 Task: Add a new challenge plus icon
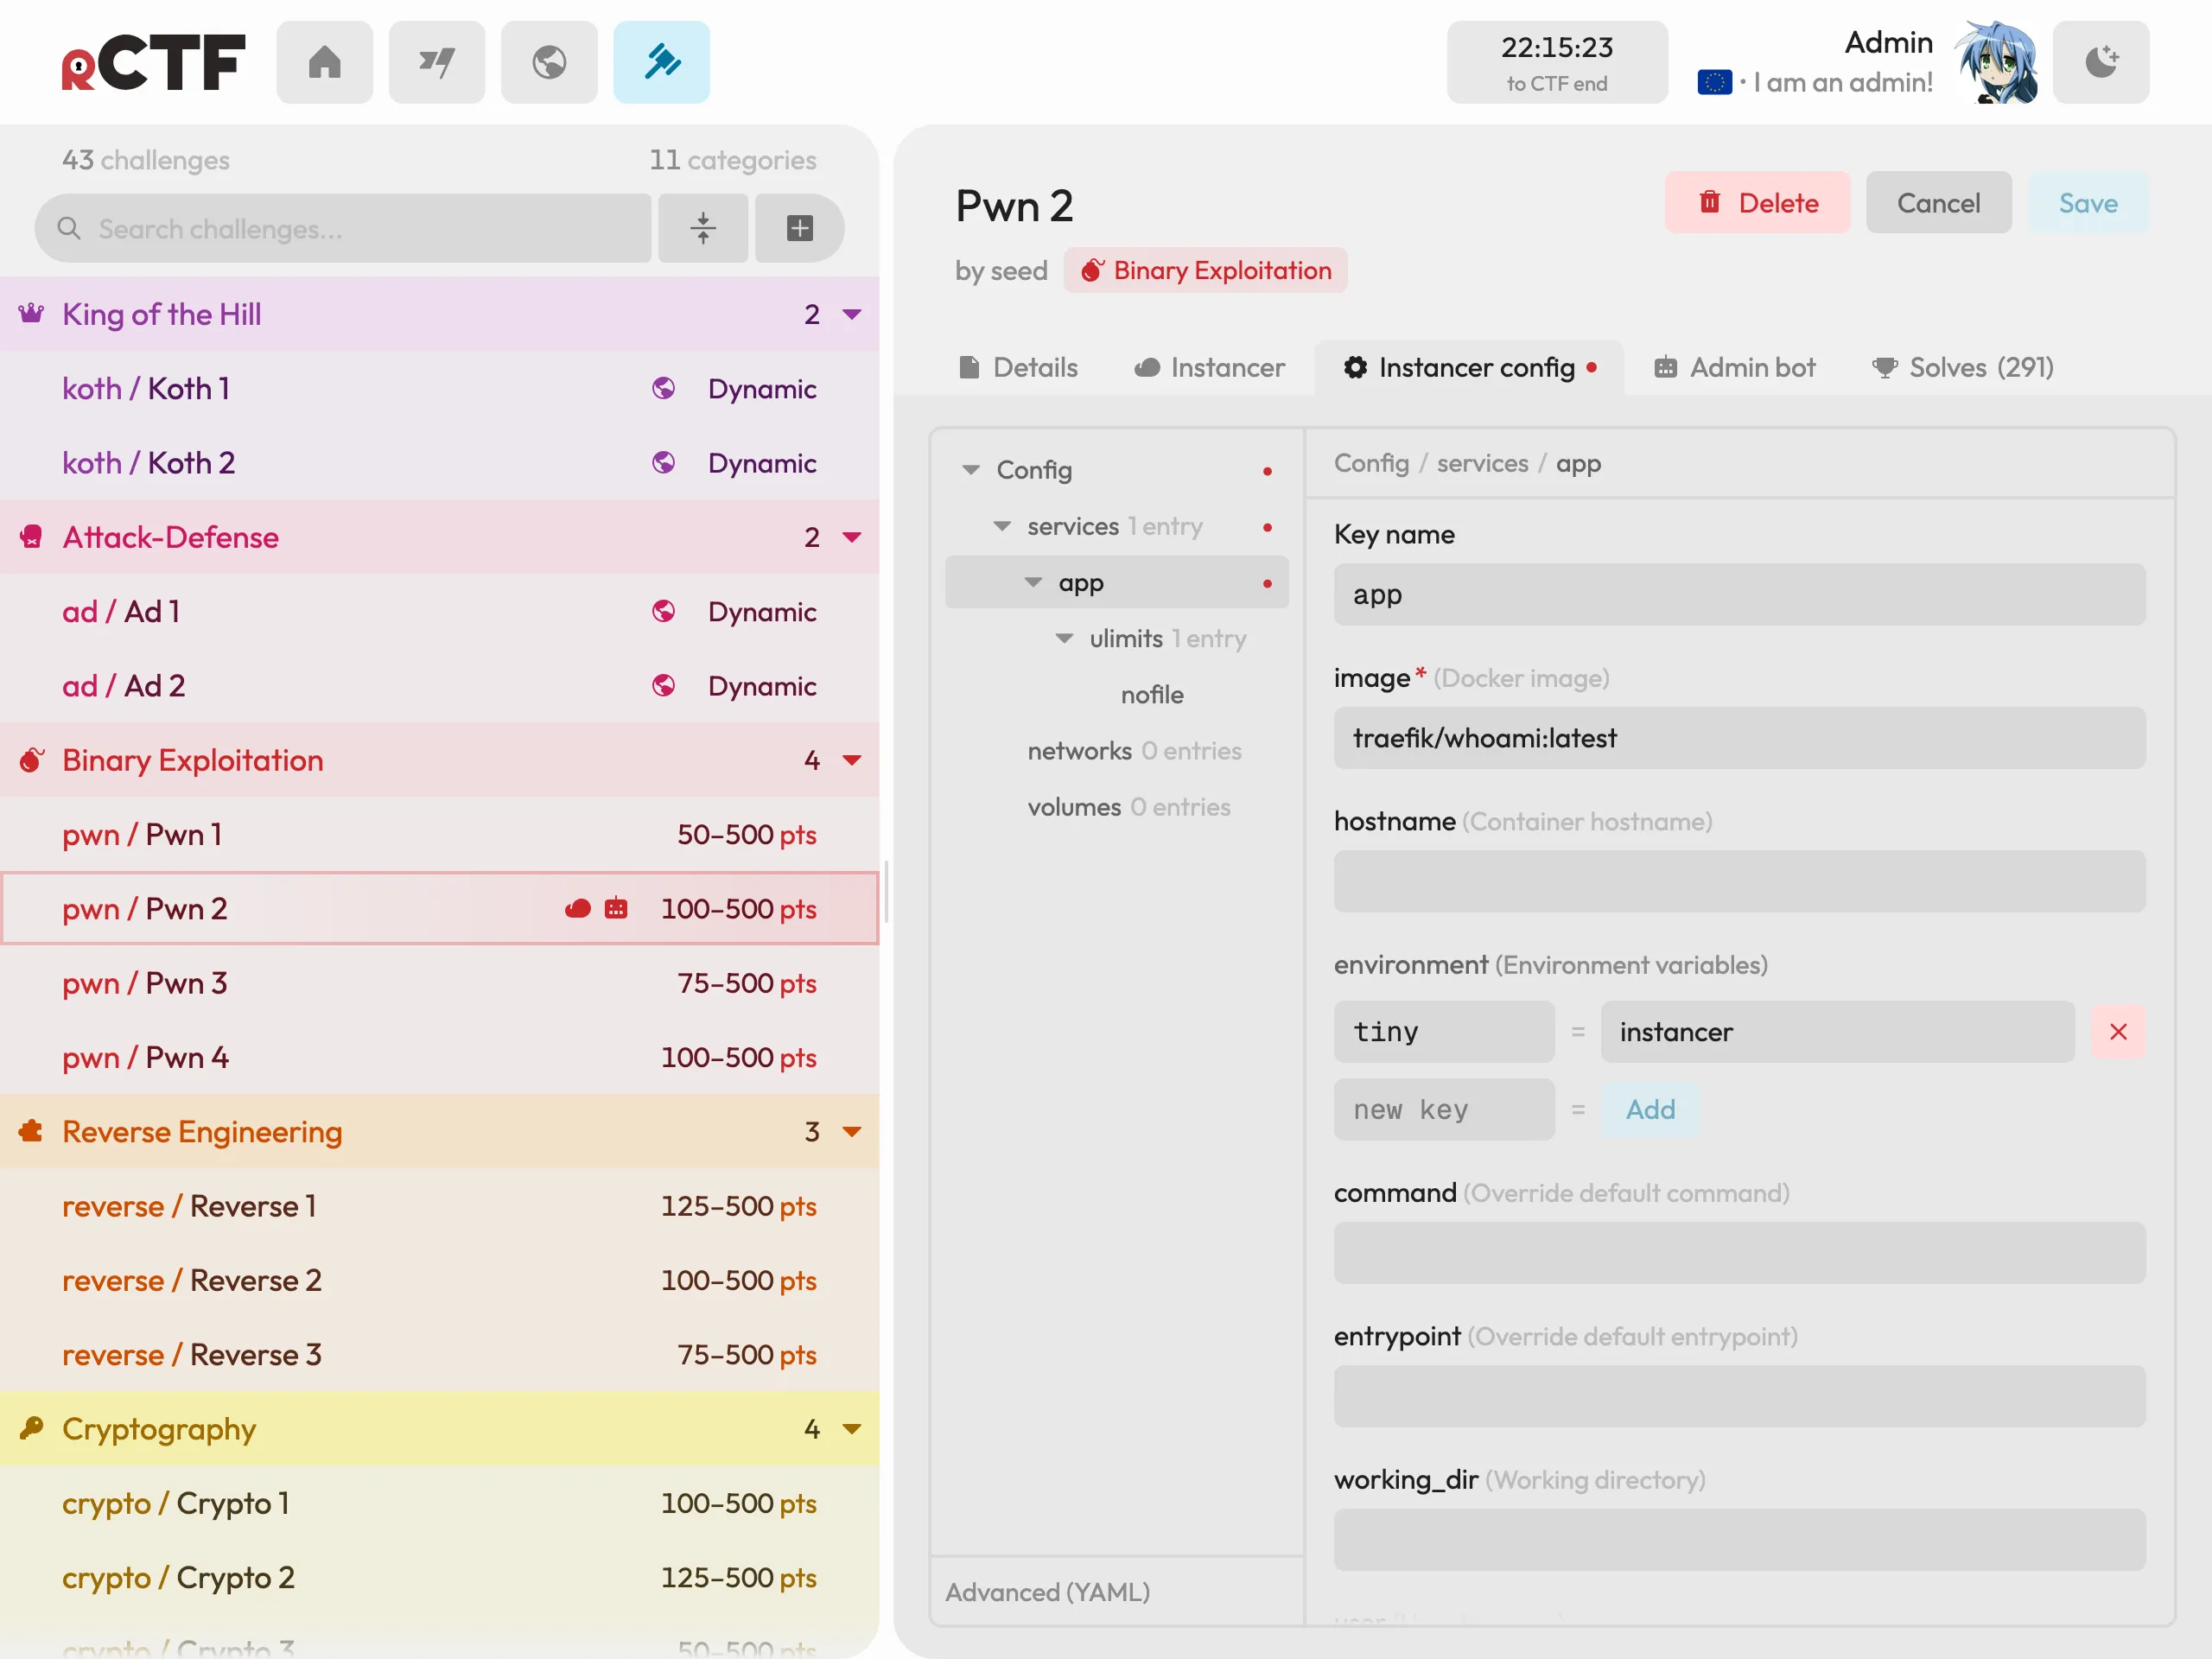click(800, 228)
